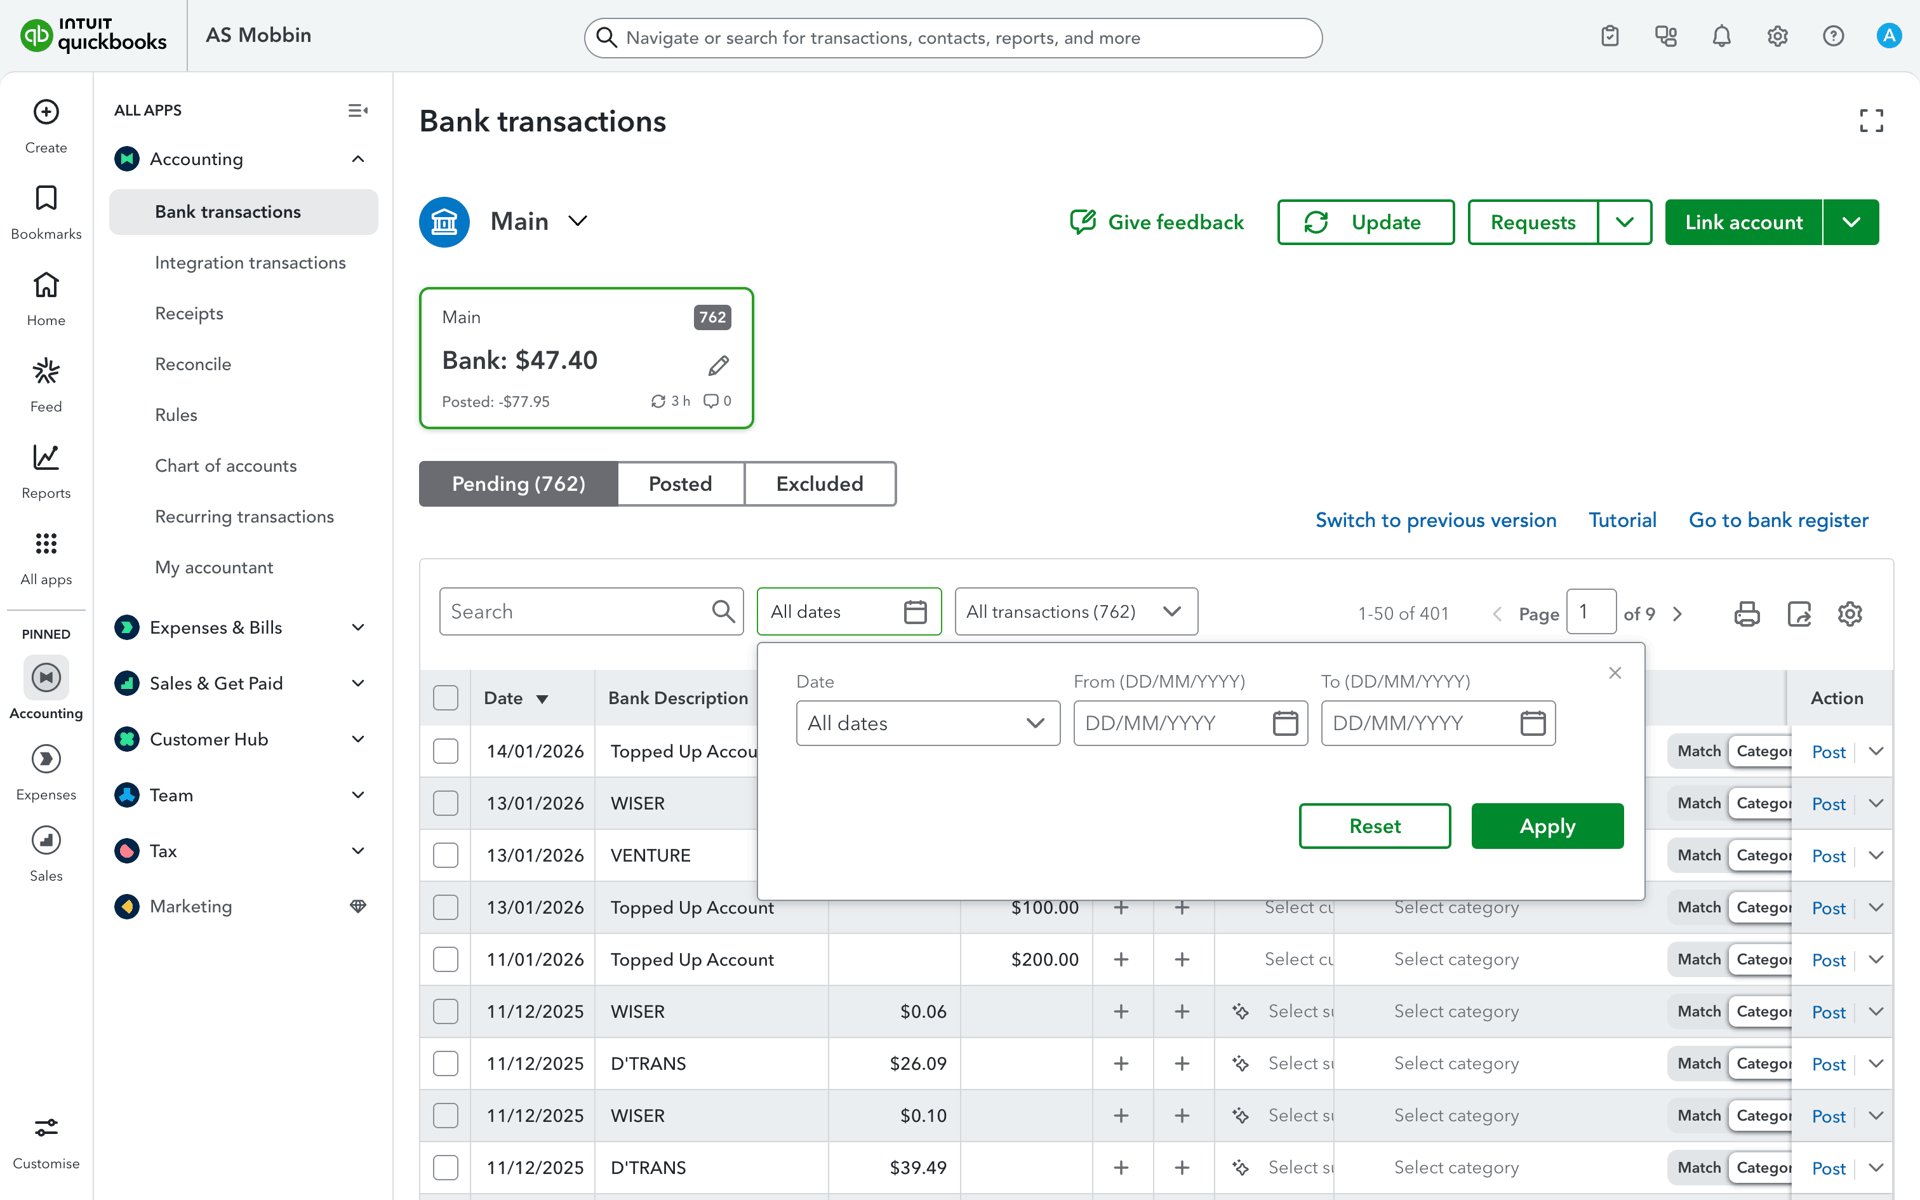Open Chart of accounts menu item

(x=226, y=465)
